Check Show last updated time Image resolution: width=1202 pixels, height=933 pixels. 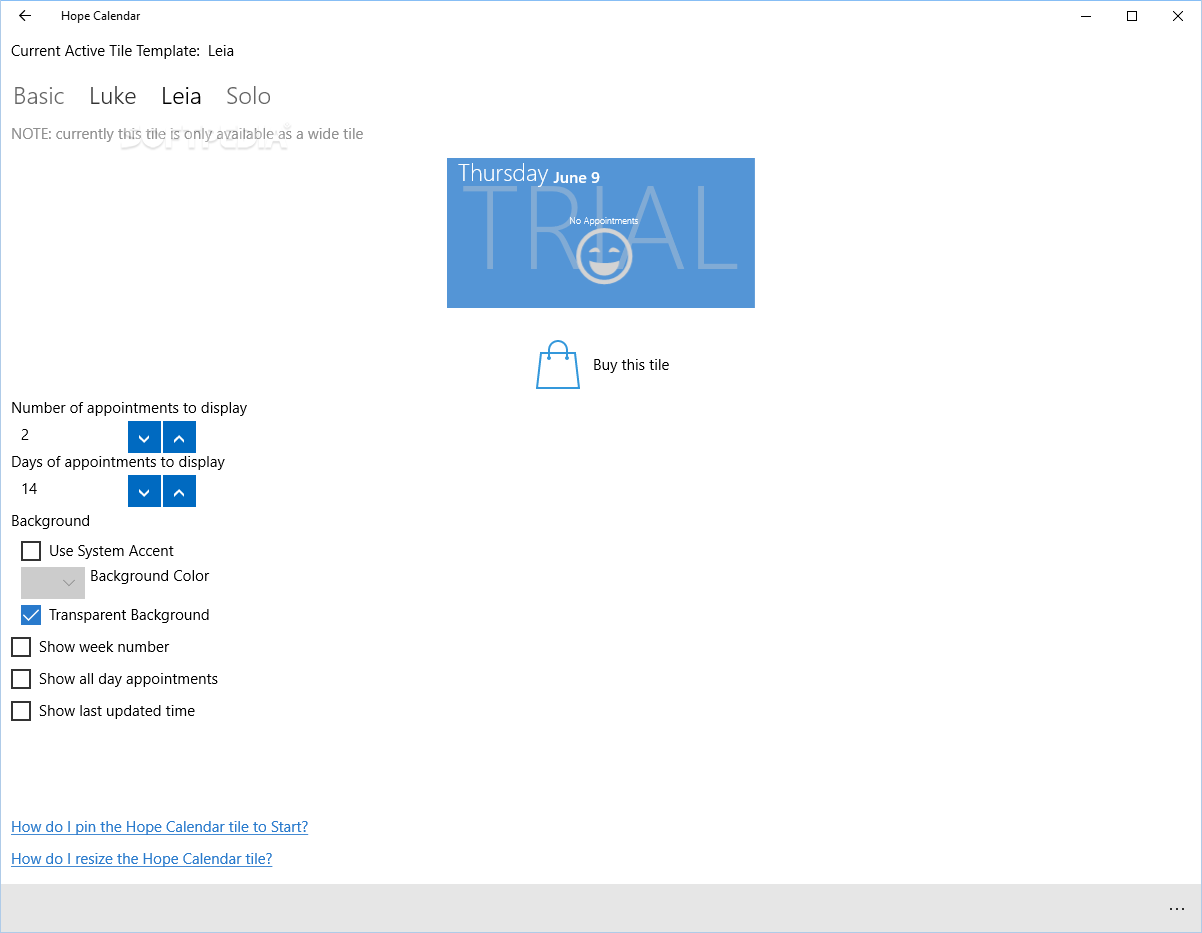[21, 711]
